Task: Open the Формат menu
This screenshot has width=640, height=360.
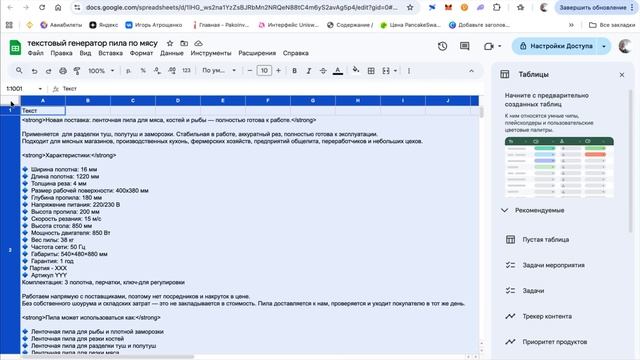Action: tap(141, 53)
